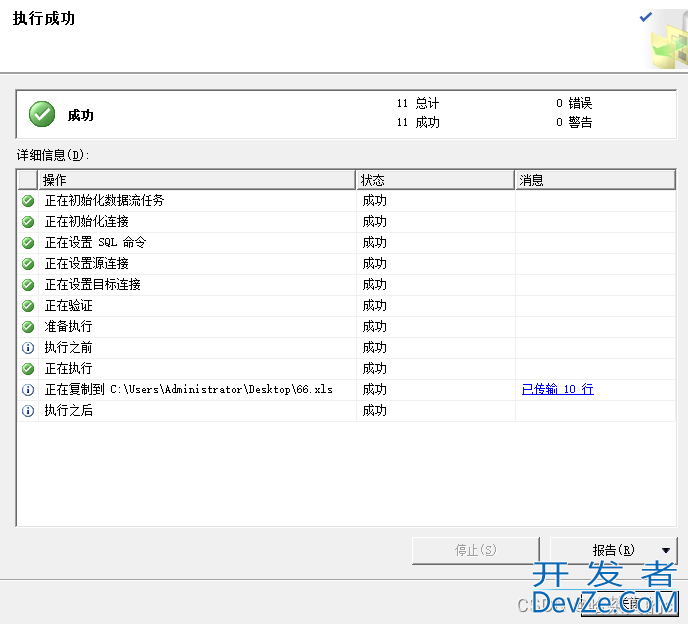Click info icon for 执行之后 row
This screenshot has width=688, height=624.
[x=28, y=411]
